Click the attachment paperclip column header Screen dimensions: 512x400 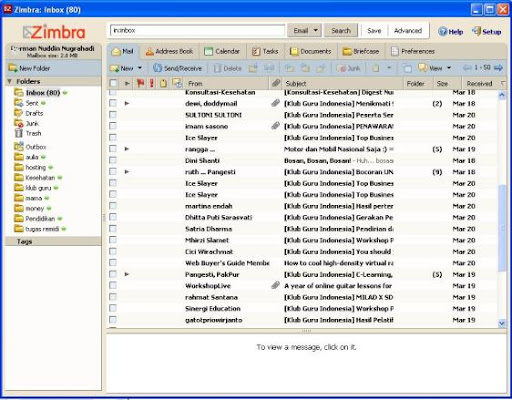point(276,83)
